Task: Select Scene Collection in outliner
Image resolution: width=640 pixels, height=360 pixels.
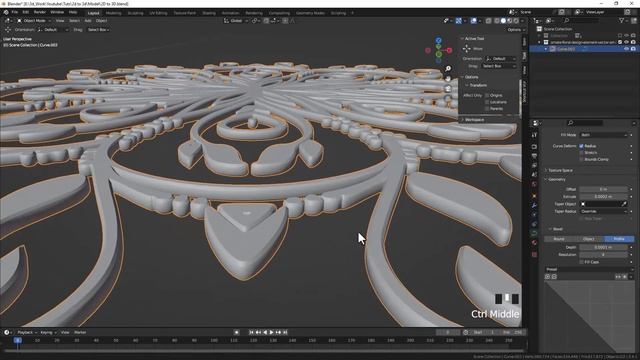Action: (x=558, y=29)
